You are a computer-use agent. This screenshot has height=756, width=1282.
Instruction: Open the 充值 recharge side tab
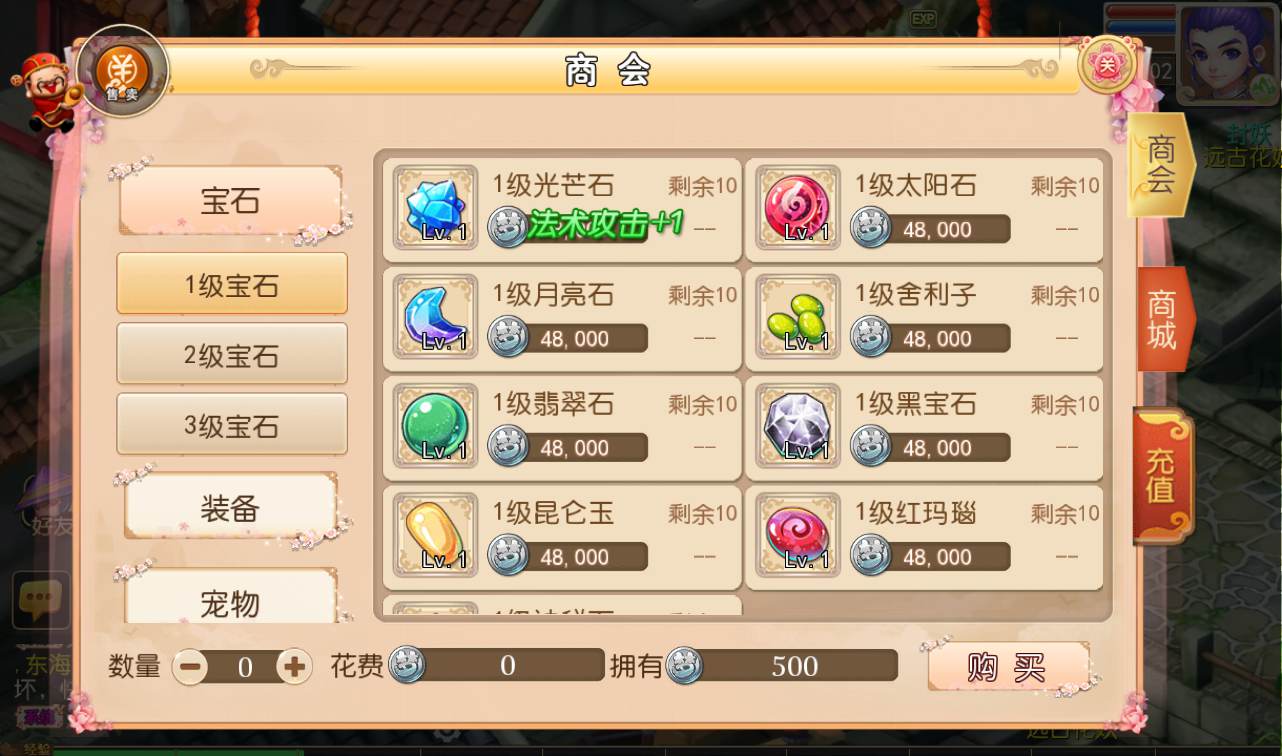tap(1162, 476)
